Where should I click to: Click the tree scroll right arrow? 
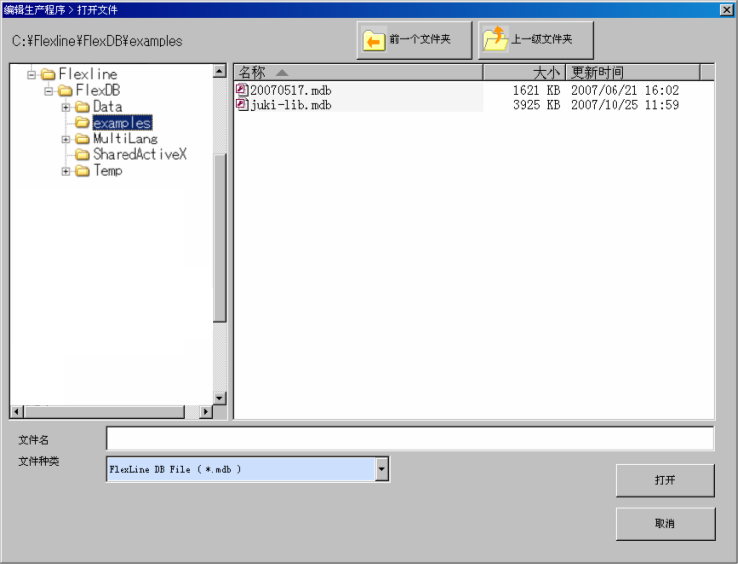click(x=205, y=412)
